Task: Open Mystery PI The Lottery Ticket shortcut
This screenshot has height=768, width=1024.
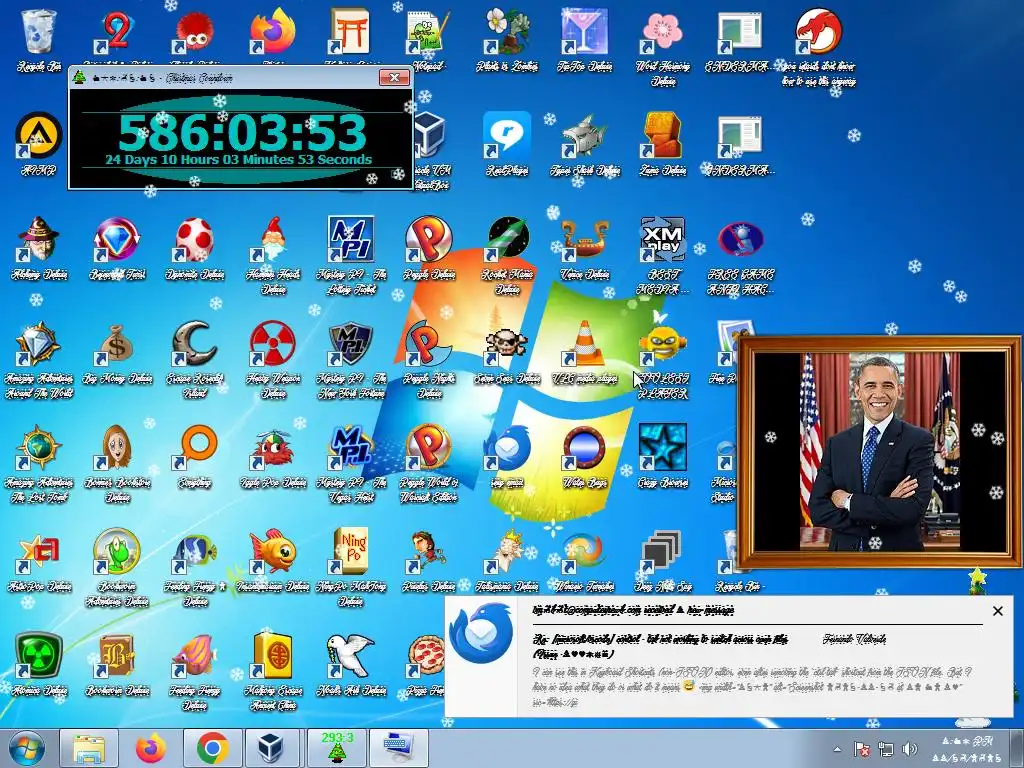Action: tap(351, 240)
